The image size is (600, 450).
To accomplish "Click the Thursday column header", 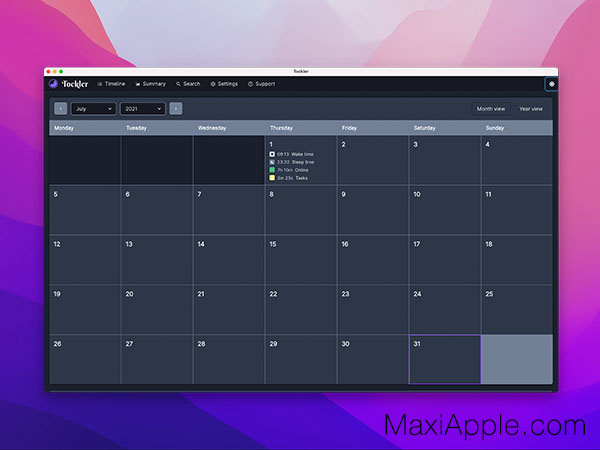I will 300,128.
